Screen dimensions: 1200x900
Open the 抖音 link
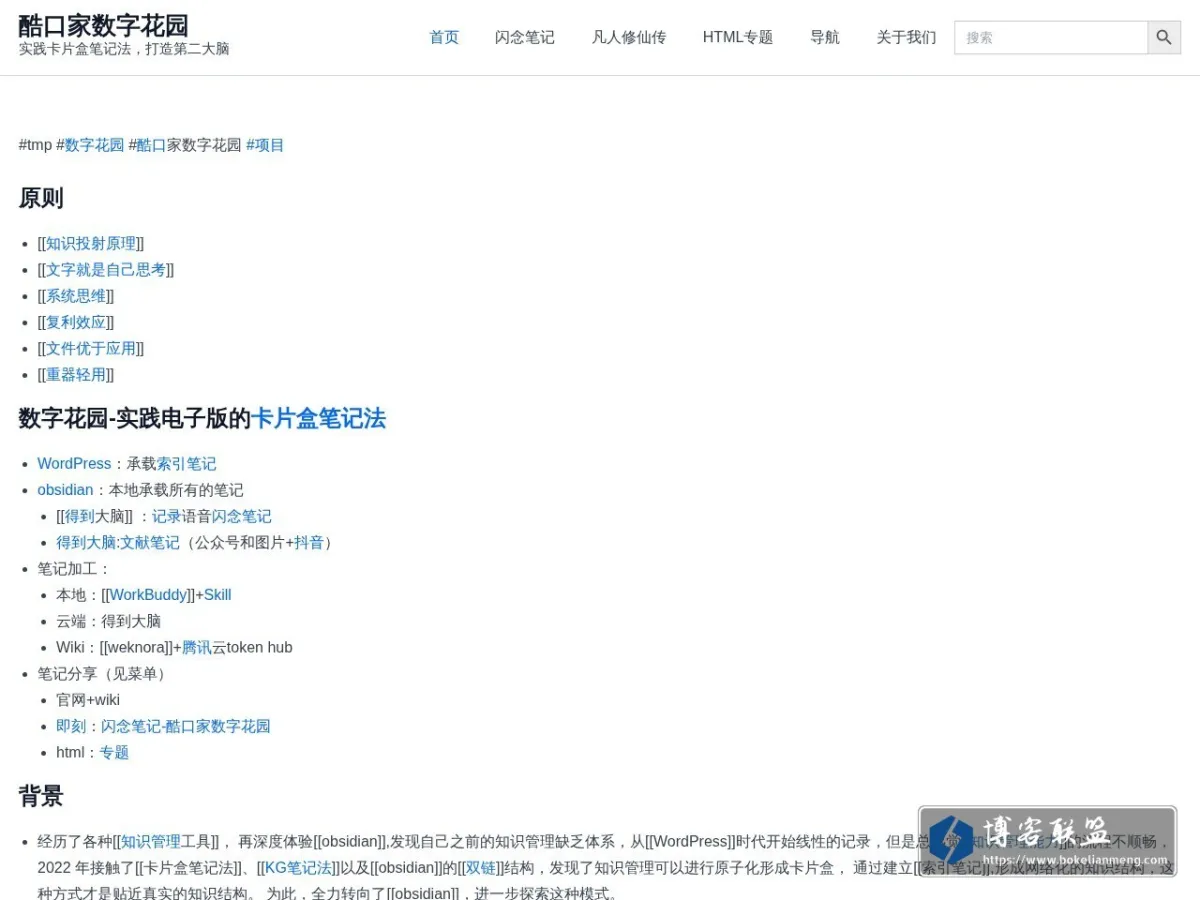click(309, 542)
